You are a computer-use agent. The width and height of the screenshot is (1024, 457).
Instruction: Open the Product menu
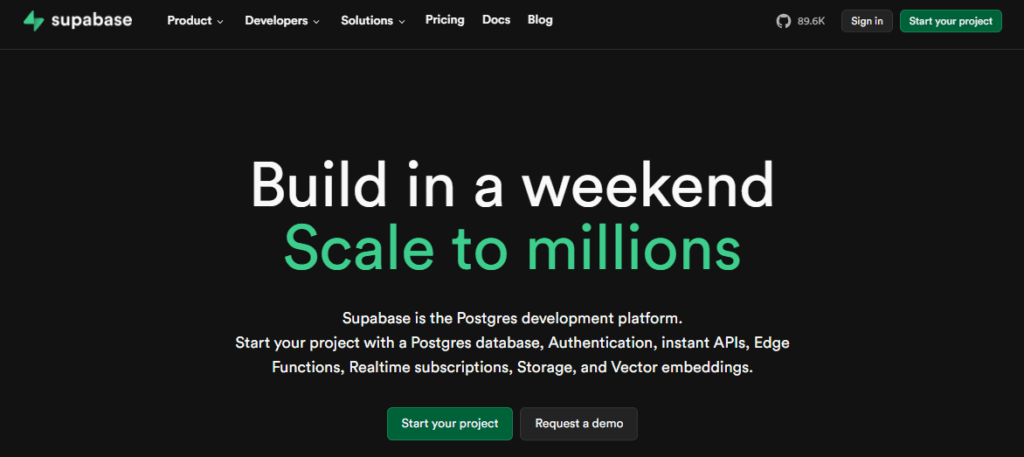point(190,20)
